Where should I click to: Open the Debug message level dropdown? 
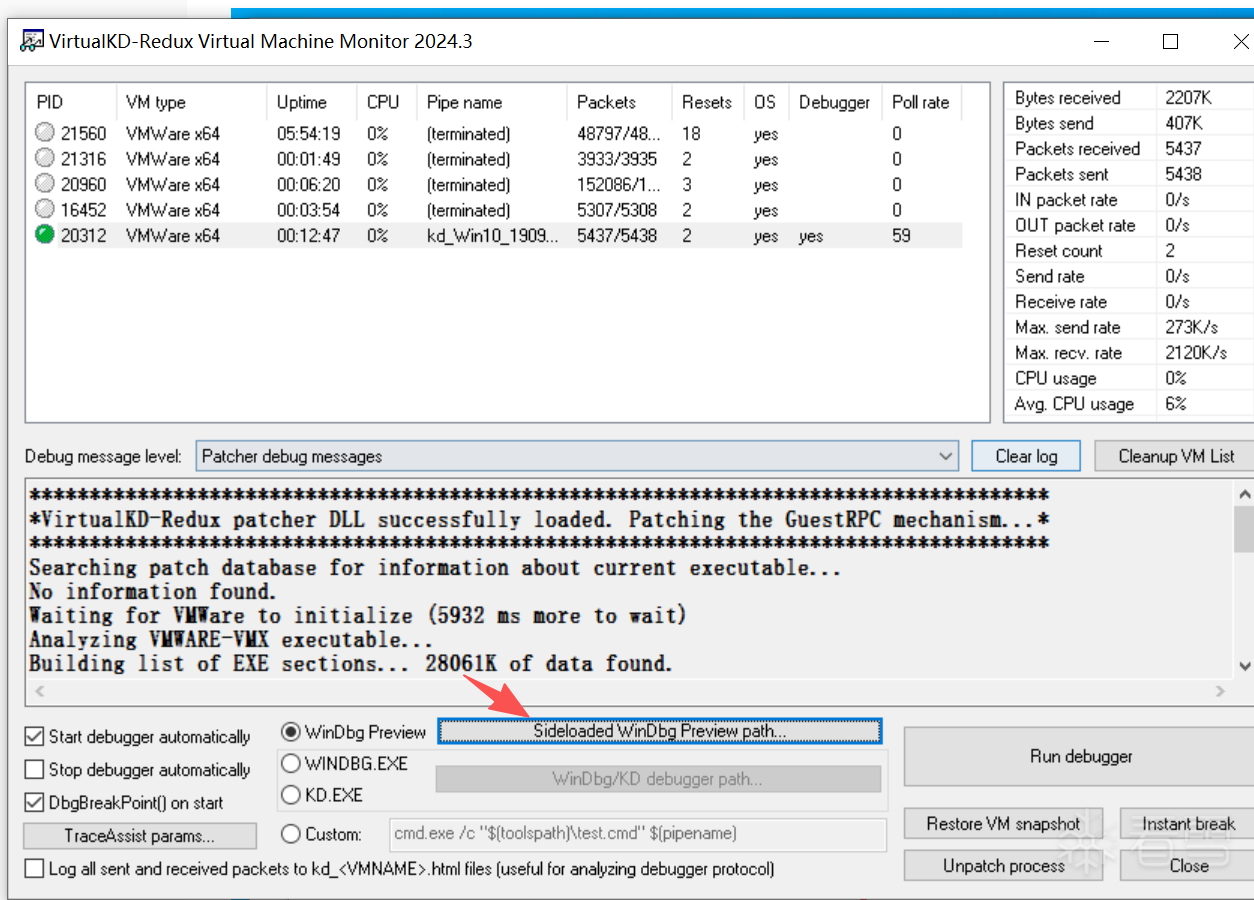tap(577, 456)
